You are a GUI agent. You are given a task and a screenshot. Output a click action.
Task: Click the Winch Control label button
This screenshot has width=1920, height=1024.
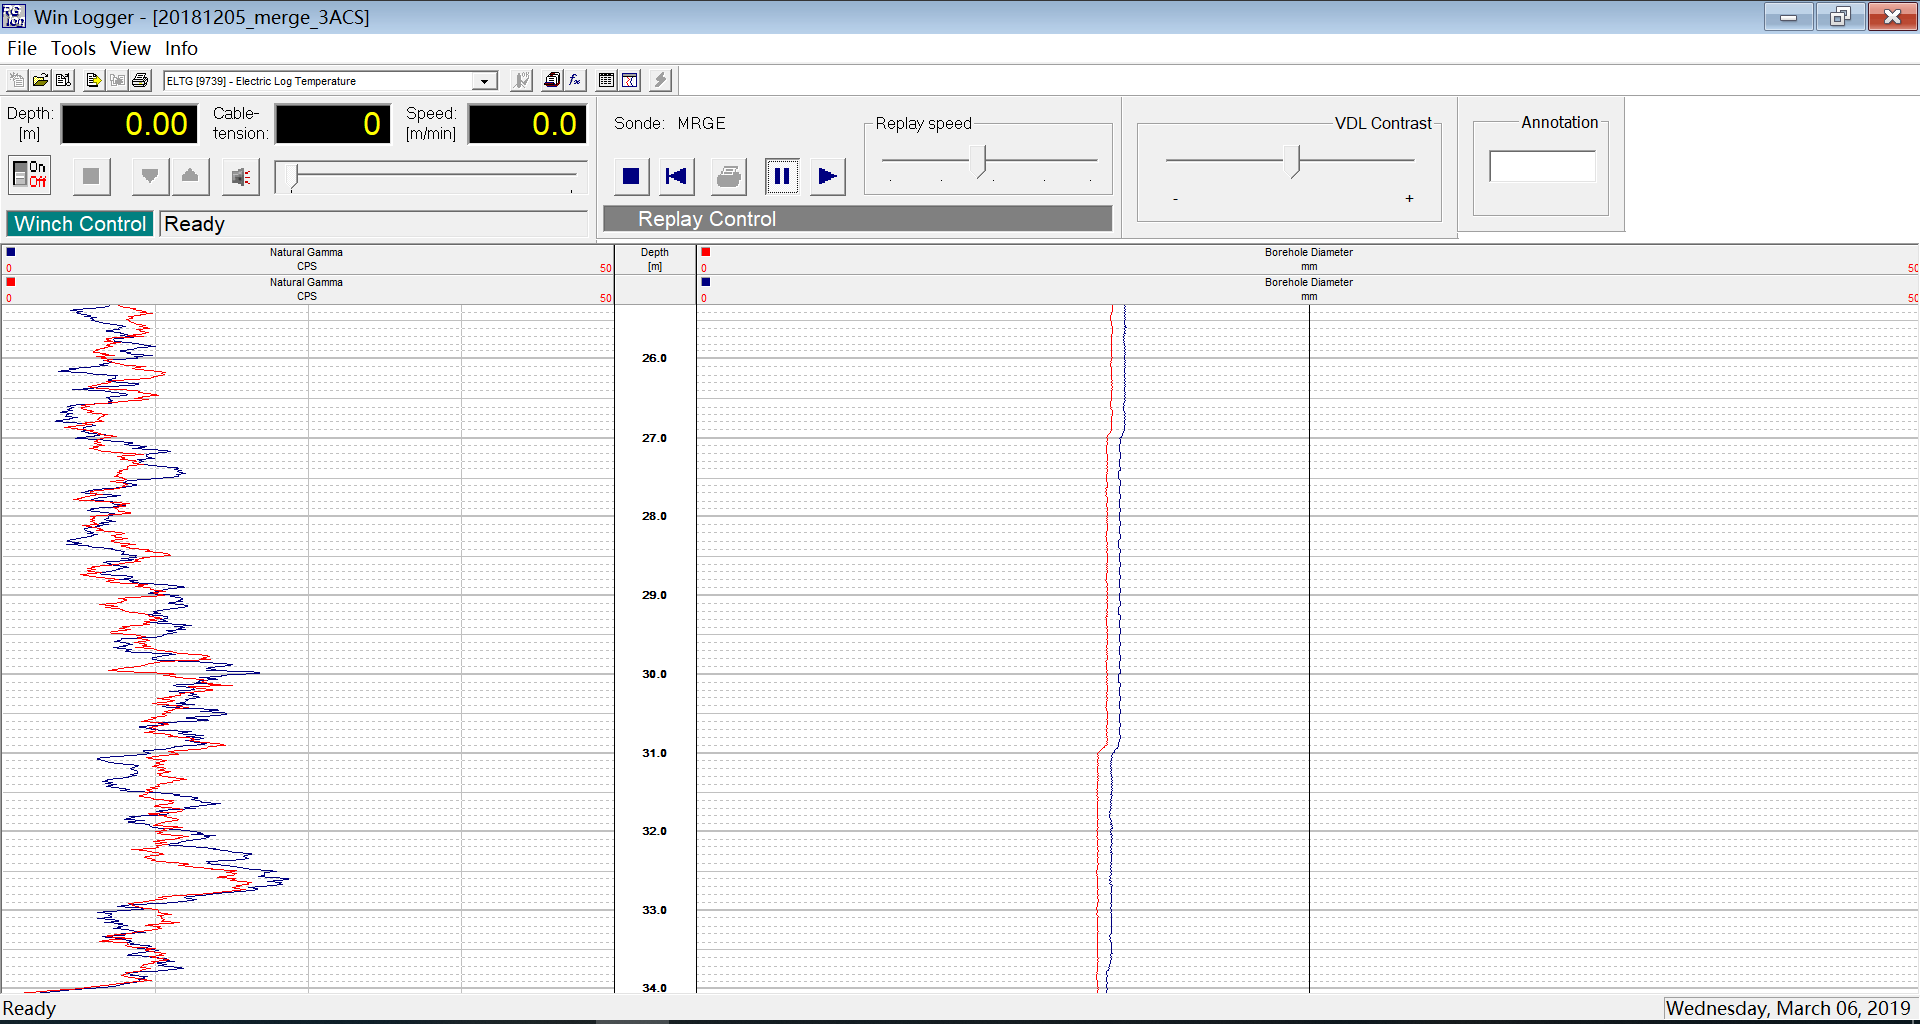click(x=80, y=224)
